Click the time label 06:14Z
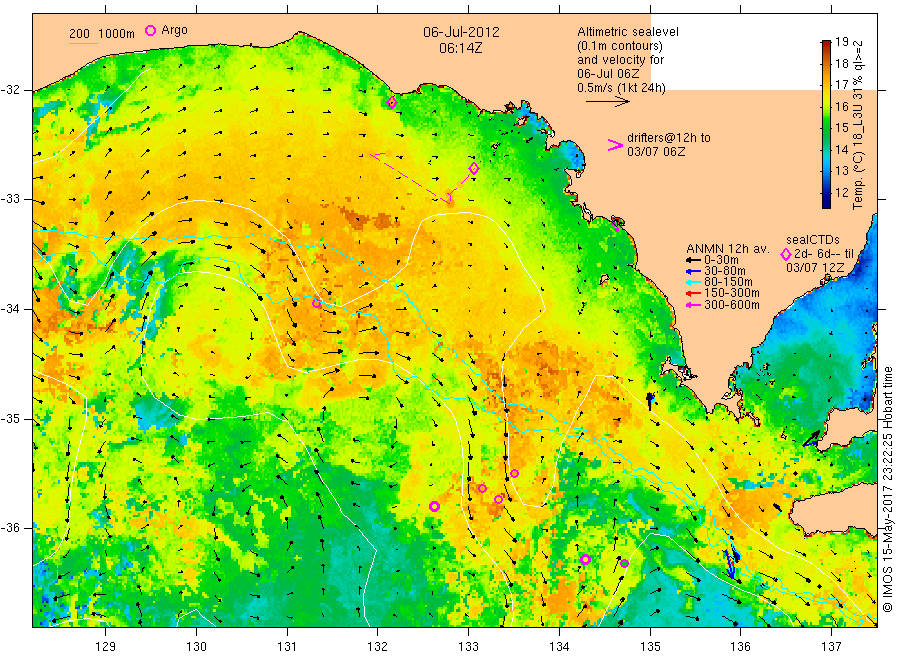 [460, 48]
